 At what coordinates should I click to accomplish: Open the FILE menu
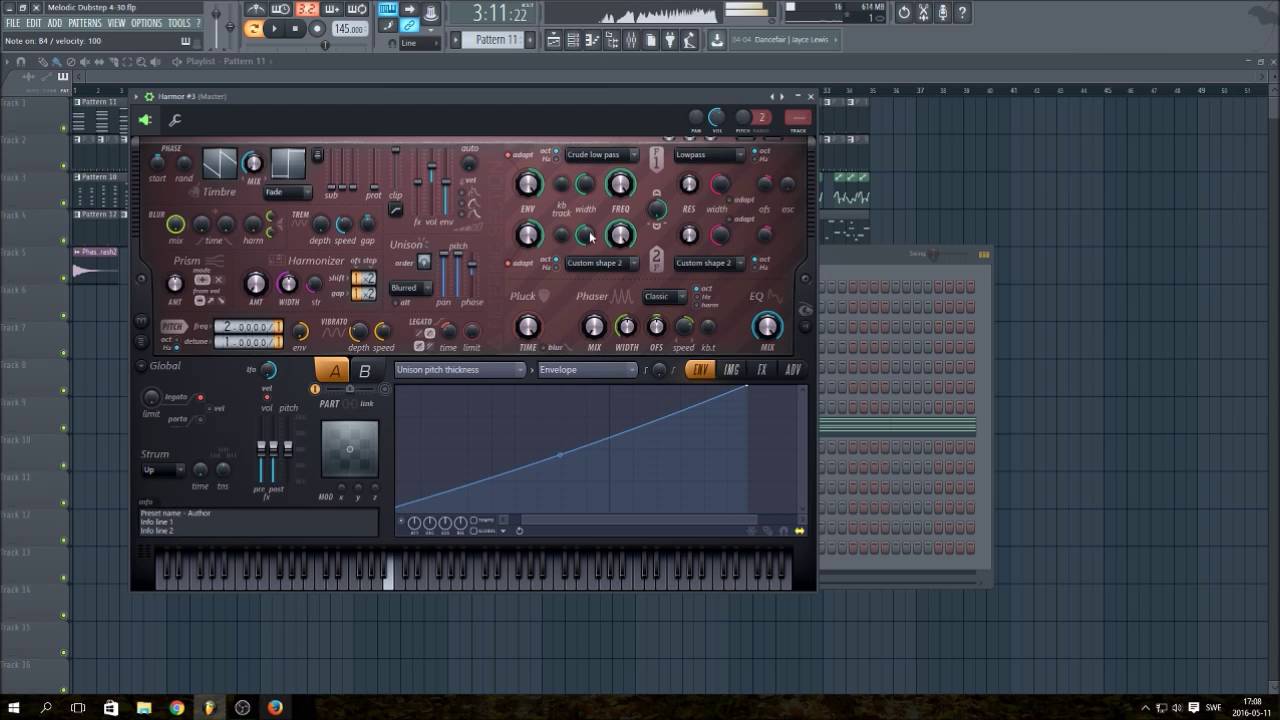pyautogui.click(x=13, y=23)
